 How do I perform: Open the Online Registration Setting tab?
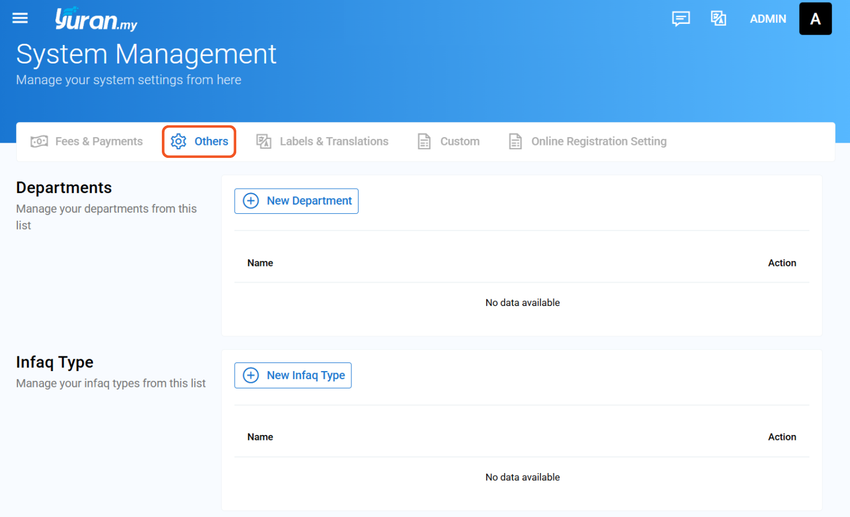pos(588,141)
